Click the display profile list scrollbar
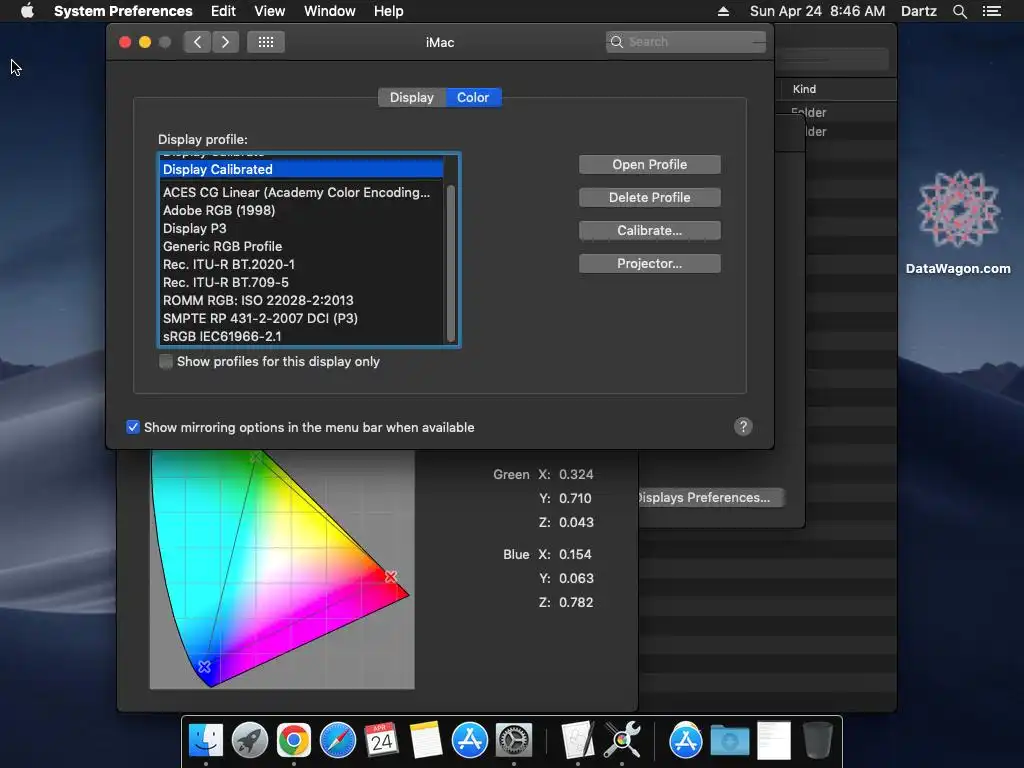Viewport: 1024px width, 768px height. click(x=451, y=263)
